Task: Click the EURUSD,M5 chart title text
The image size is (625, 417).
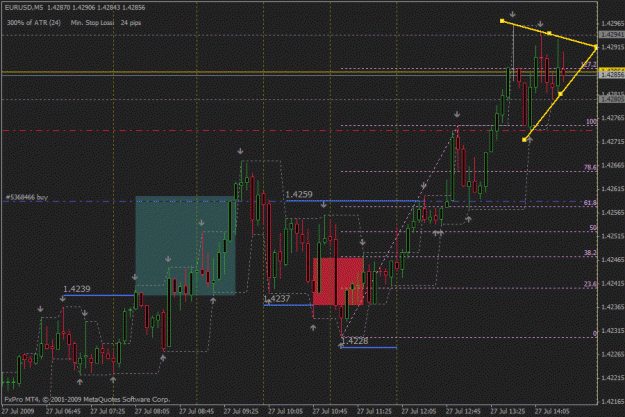Action: pos(24,8)
